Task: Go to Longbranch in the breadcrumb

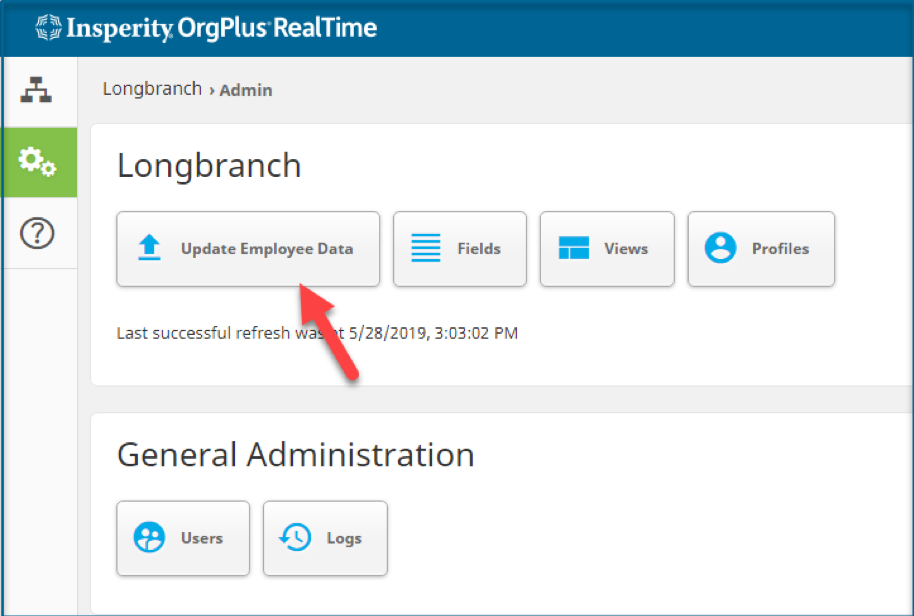Action: pos(152,89)
